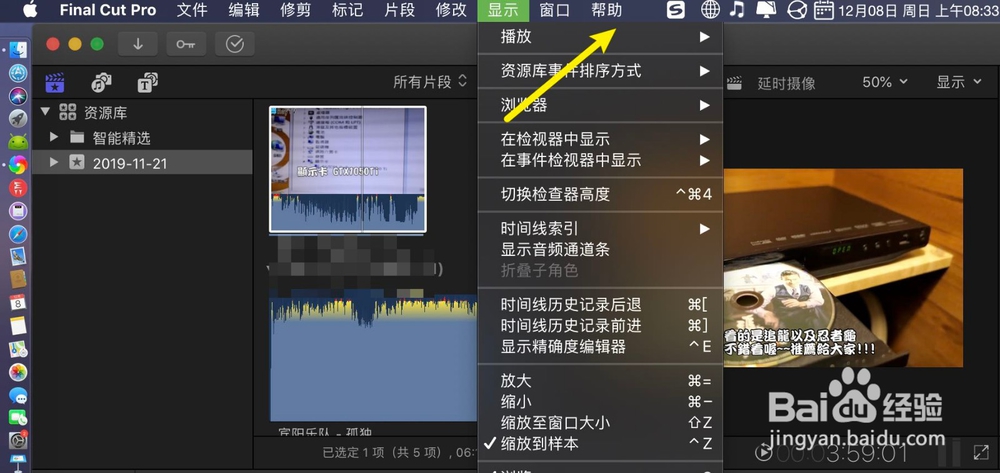Open the Apple menu

click(x=30, y=10)
